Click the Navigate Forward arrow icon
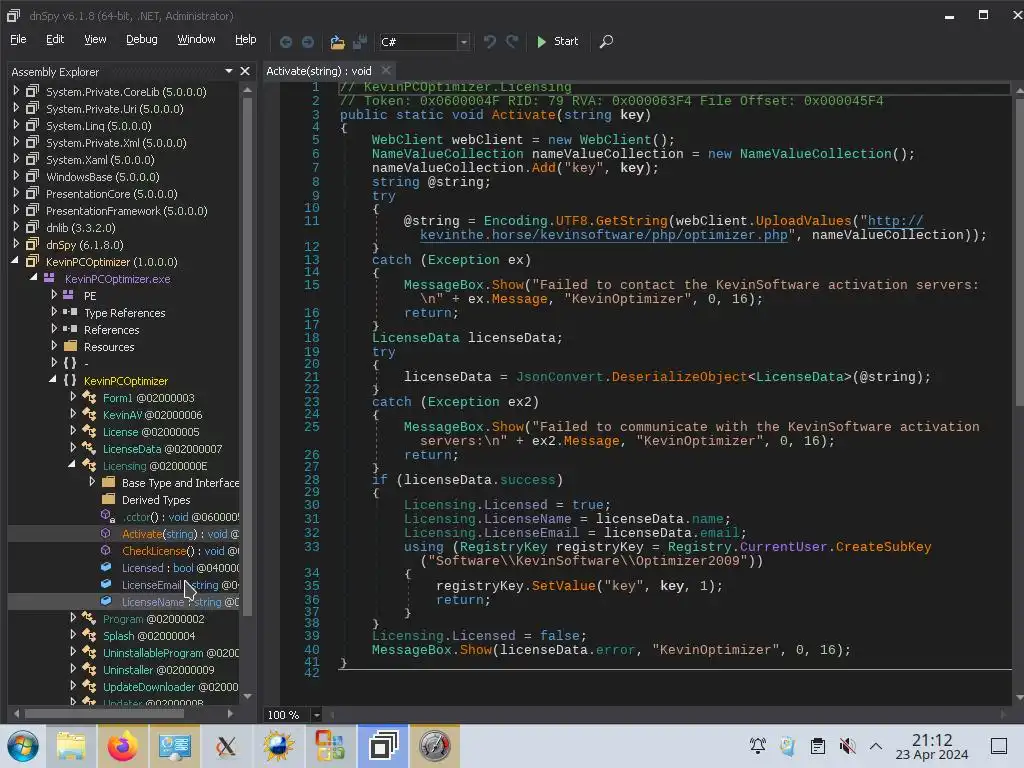 pyautogui.click(x=308, y=42)
